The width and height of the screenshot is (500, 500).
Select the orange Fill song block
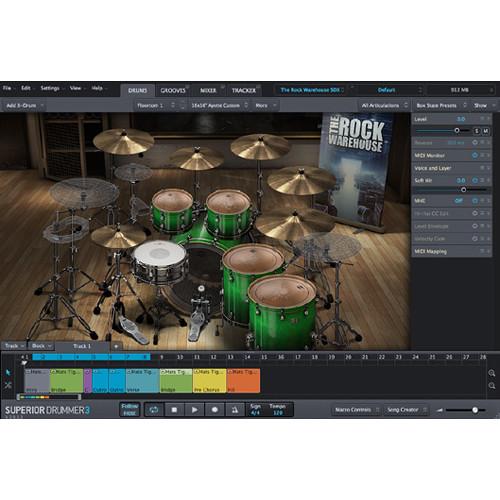coord(243,380)
